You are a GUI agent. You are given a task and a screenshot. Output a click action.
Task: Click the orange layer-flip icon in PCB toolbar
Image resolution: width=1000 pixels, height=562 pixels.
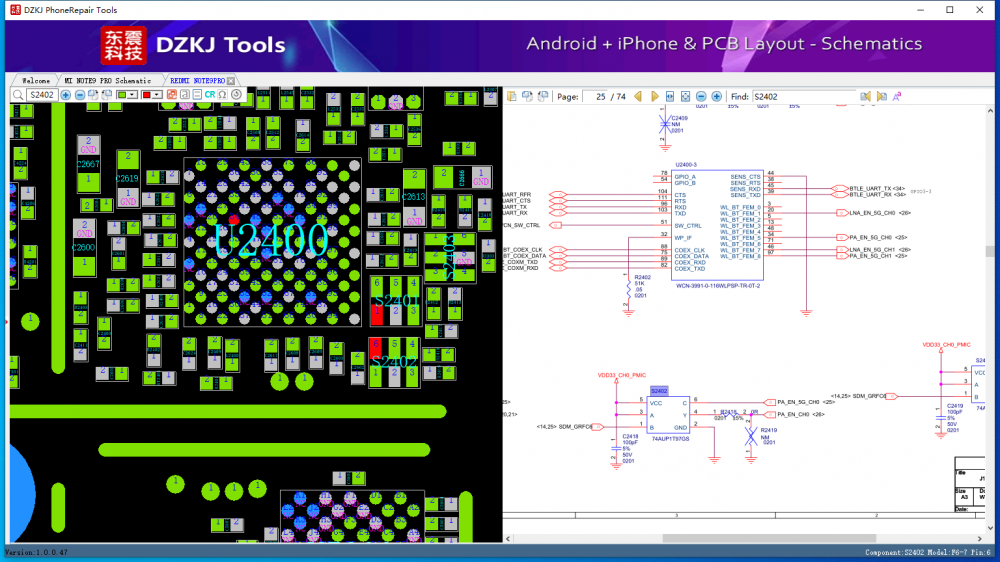point(172,95)
